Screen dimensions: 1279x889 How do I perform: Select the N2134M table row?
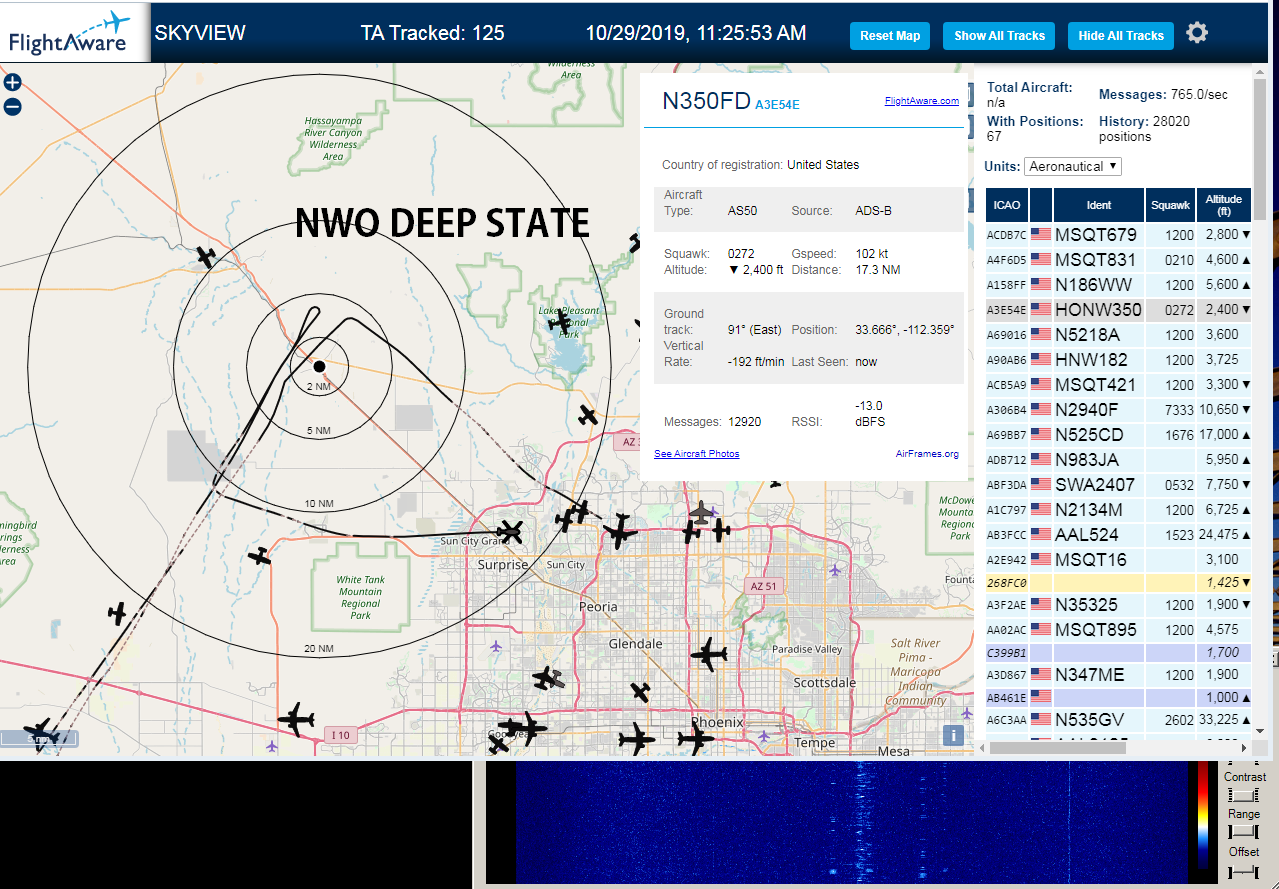(x=1119, y=510)
